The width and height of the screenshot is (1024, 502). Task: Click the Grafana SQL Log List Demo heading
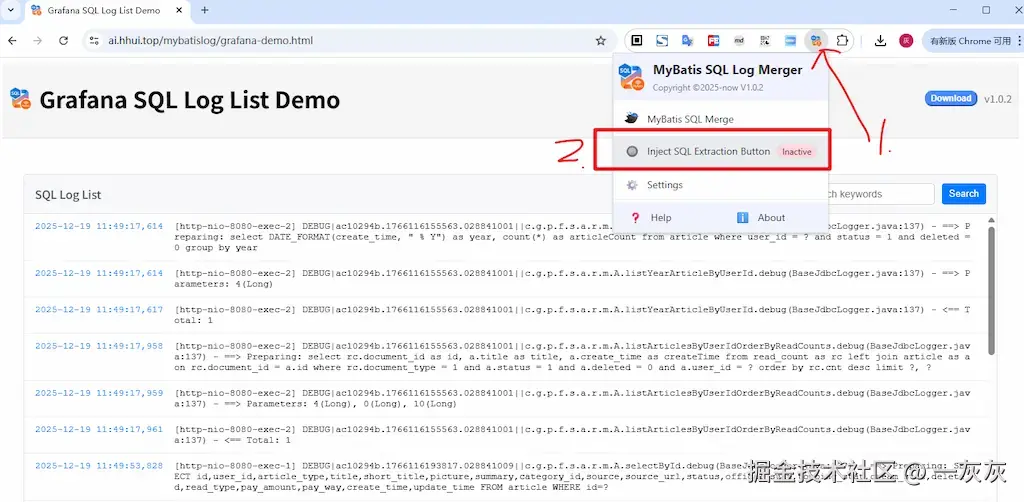coord(189,100)
